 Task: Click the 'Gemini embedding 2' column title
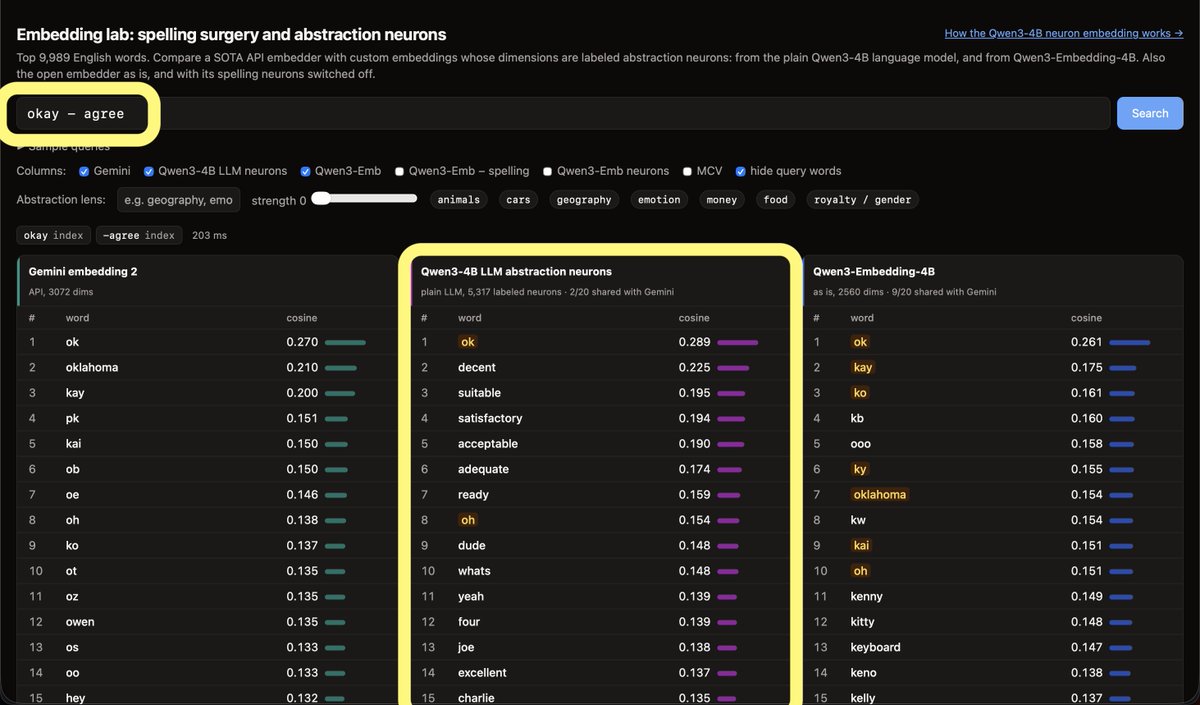(x=83, y=271)
